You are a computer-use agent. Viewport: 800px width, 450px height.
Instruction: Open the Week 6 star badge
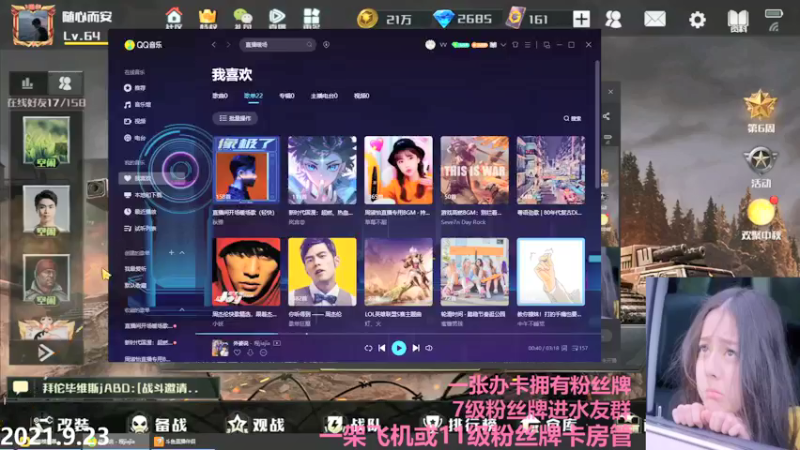pyautogui.click(x=760, y=110)
